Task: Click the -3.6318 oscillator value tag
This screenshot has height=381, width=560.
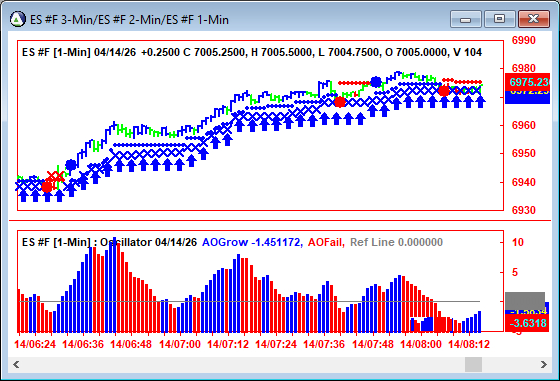Action: [x=528, y=323]
